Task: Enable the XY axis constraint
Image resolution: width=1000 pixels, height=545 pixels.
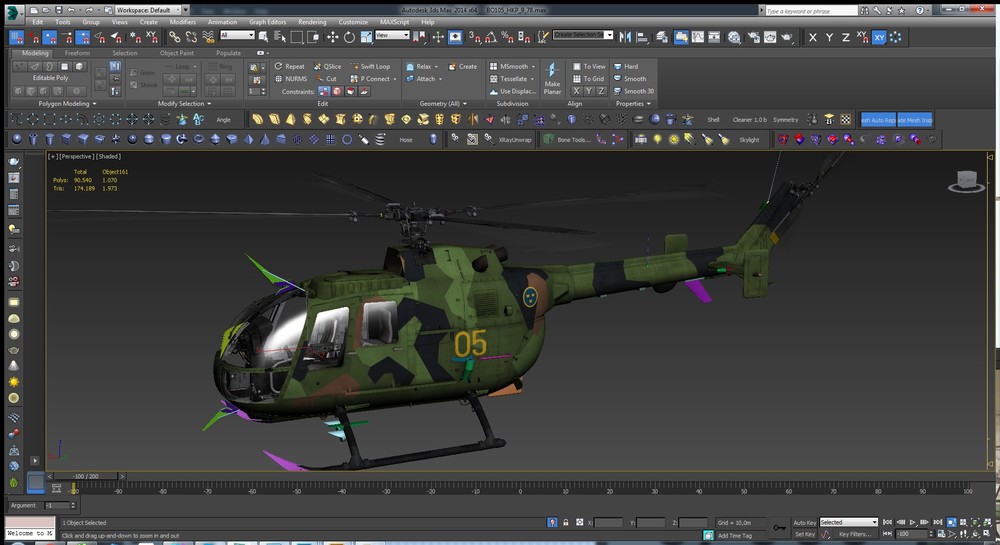Action: pyautogui.click(x=879, y=37)
